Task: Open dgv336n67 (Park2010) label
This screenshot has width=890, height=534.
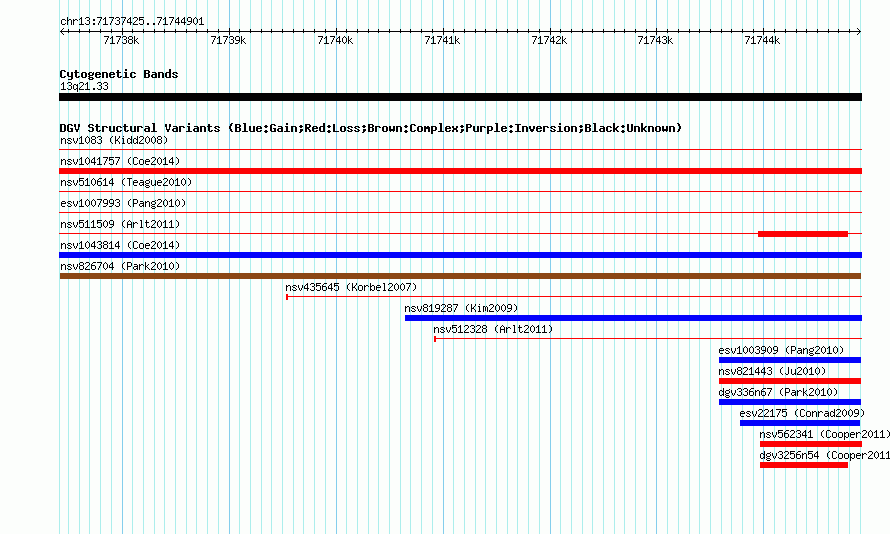Action: tap(778, 392)
